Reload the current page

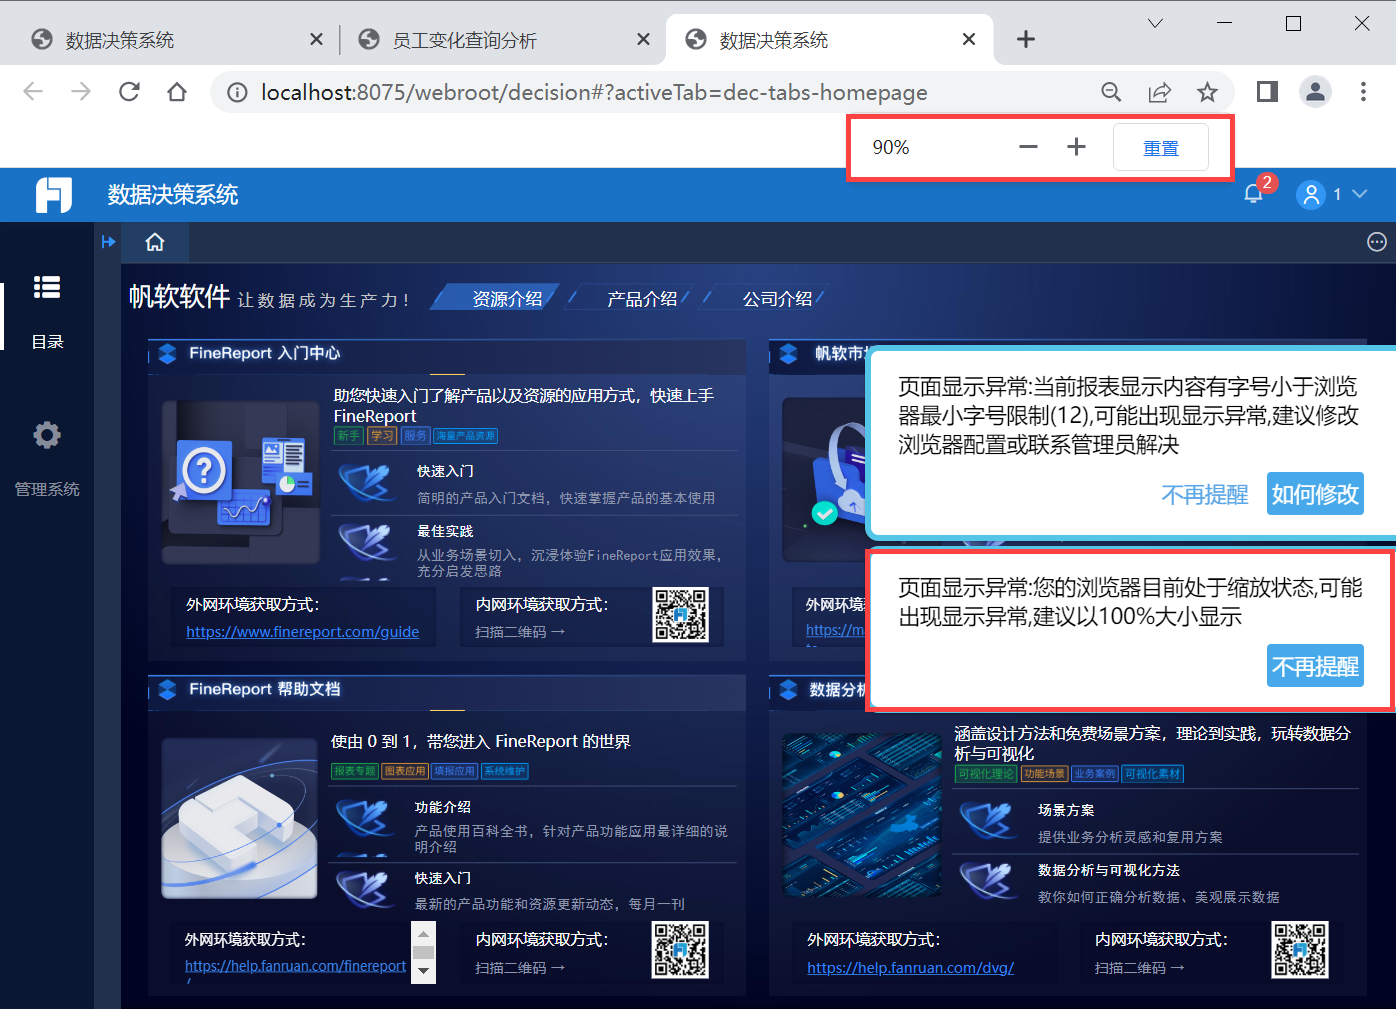tap(129, 92)
